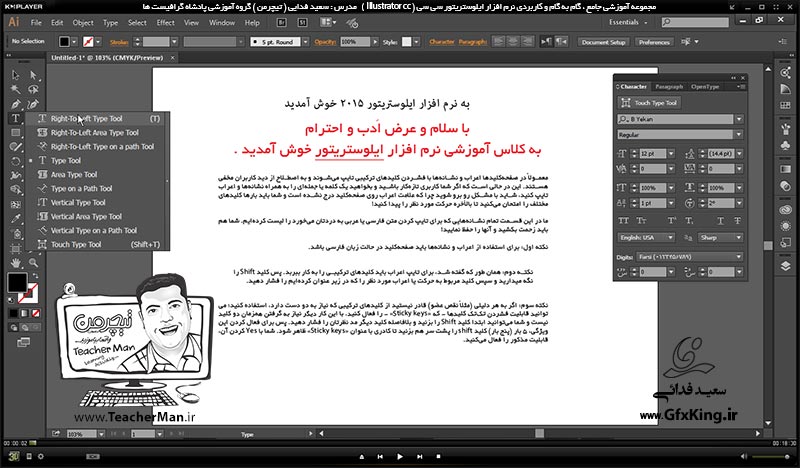Switch to the Paragraph tab
The height and width of the screenshot is (468, 800).
tap(669, 87)
